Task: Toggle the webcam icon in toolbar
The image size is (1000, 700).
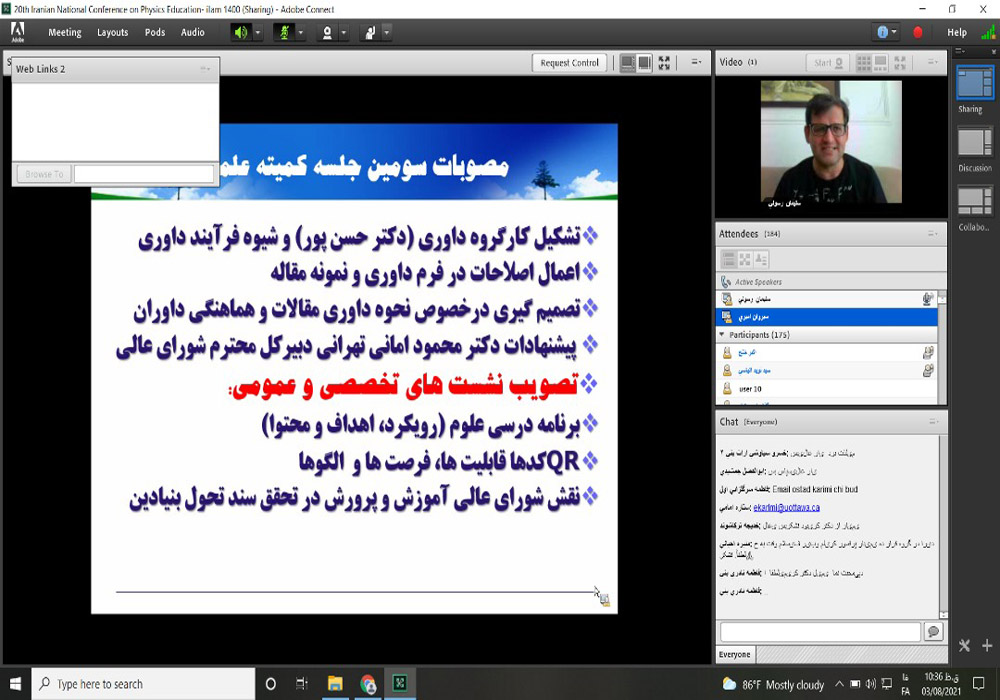Action: (326, 32)
